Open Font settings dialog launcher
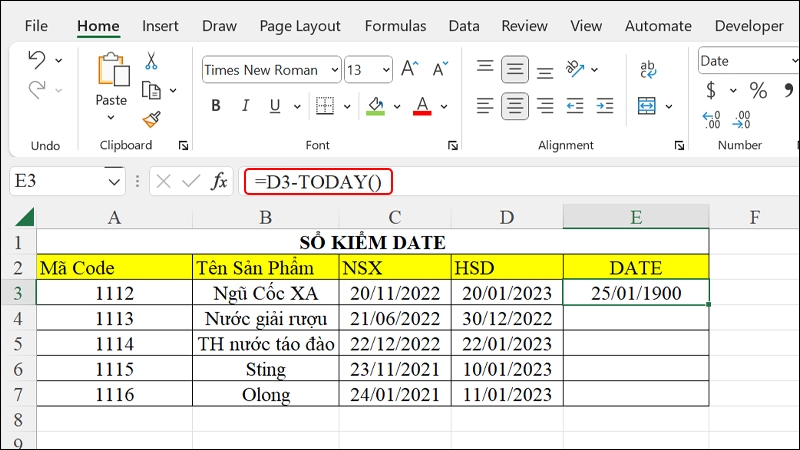The image size is (800, 450). click(453, 146)
